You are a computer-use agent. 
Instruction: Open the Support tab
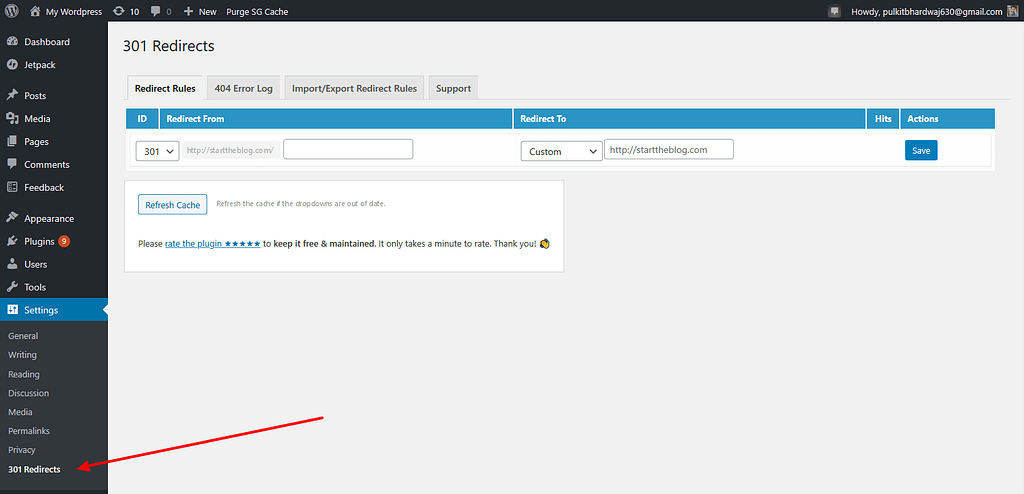click(x=453, y=88)
